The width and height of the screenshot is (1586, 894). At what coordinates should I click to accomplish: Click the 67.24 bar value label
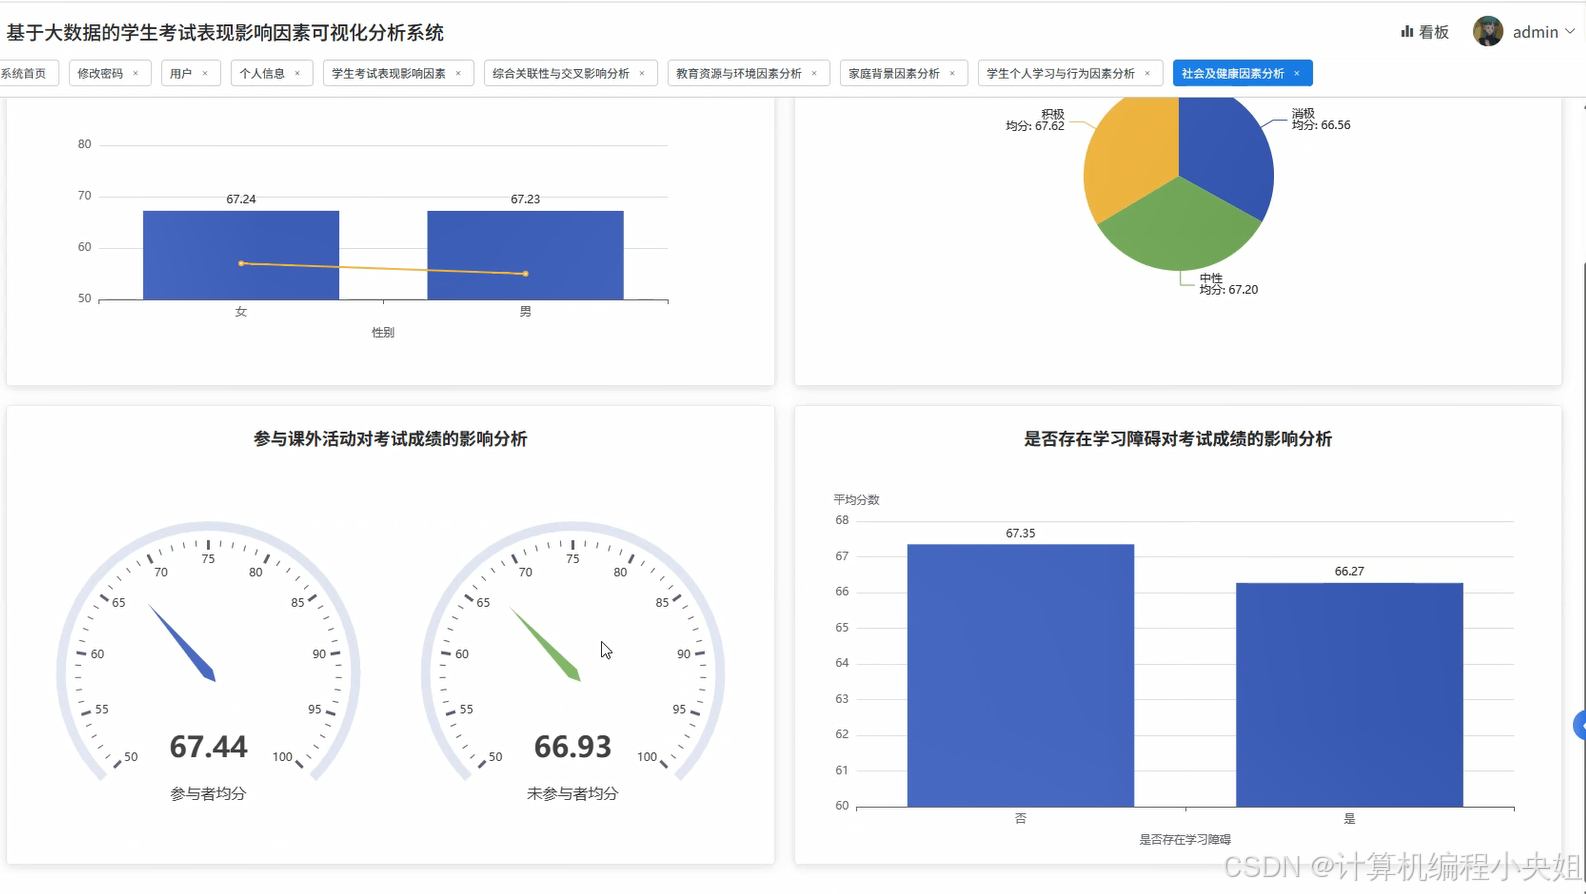(x=241, y=199)
